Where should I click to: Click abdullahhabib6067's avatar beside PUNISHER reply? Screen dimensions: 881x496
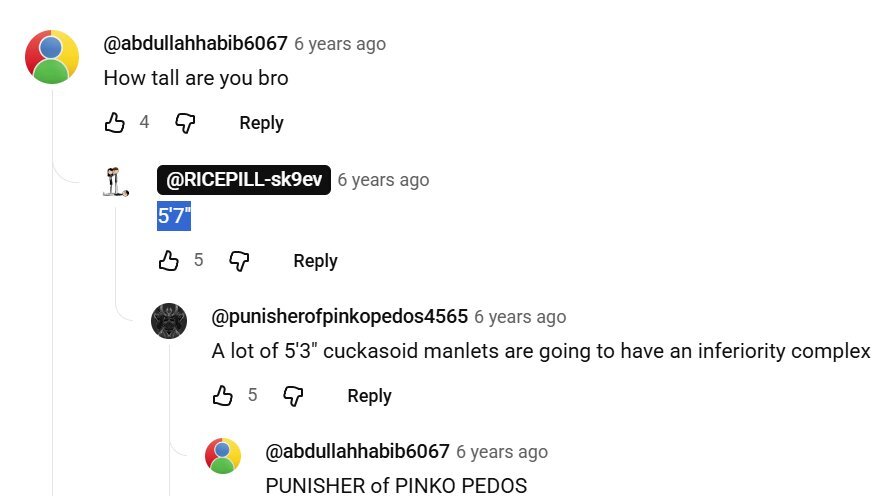(x=222, y=456)
